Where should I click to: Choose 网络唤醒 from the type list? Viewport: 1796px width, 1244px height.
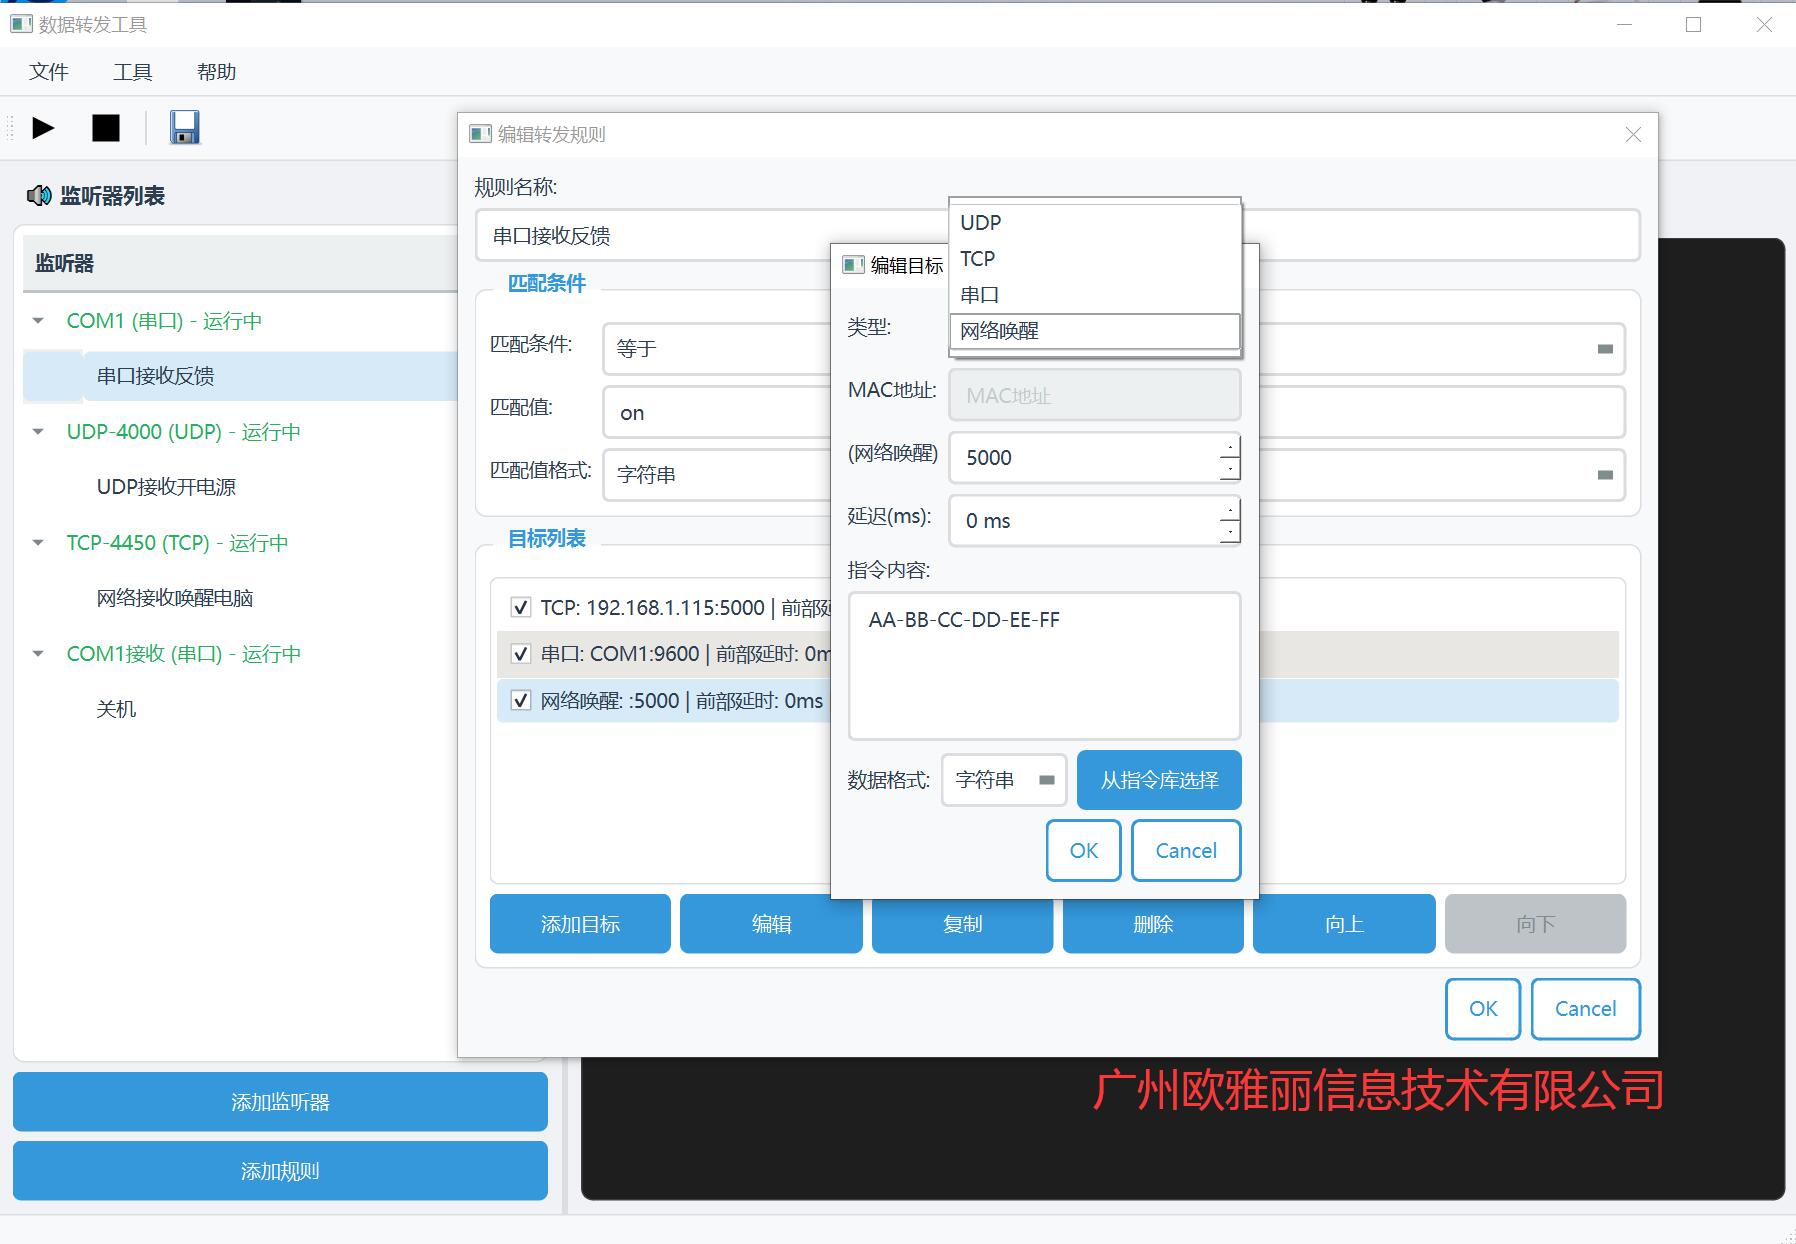pos(1095,331)
